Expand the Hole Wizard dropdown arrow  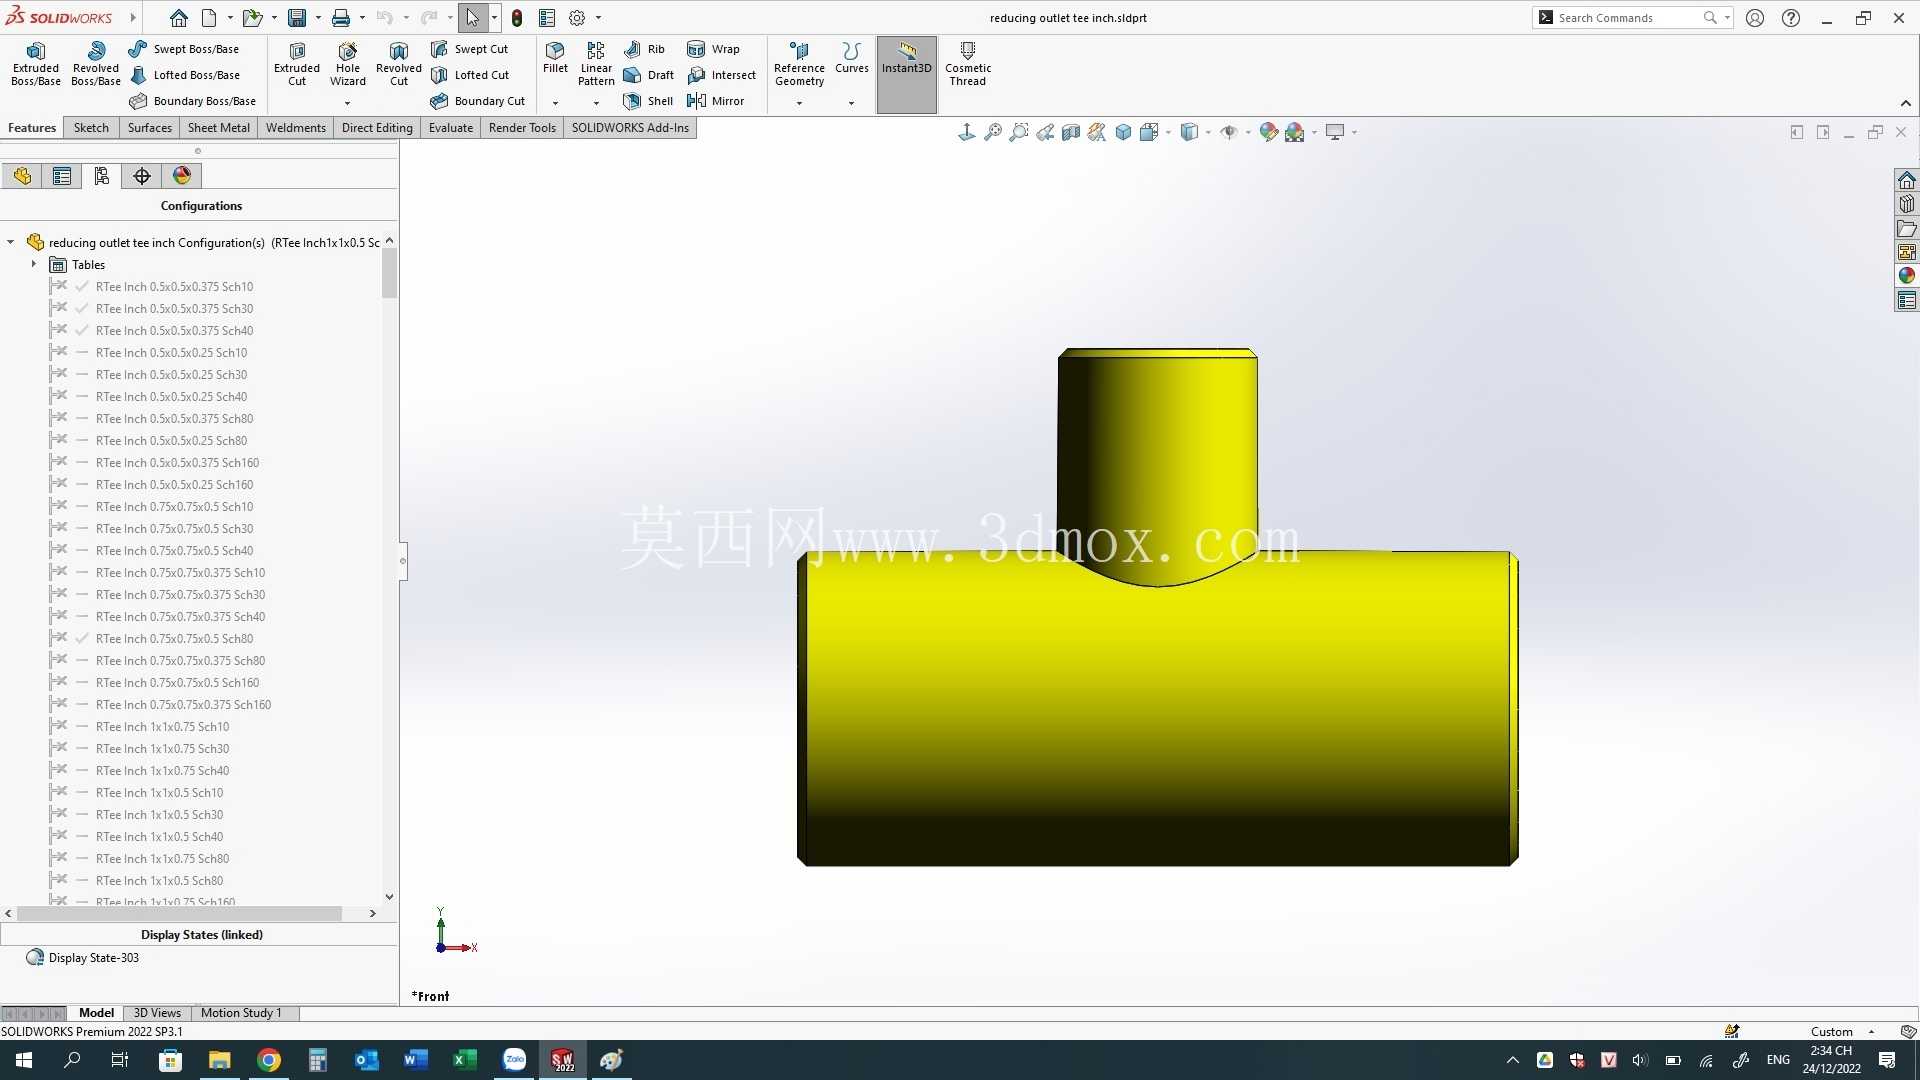(348, 103)
